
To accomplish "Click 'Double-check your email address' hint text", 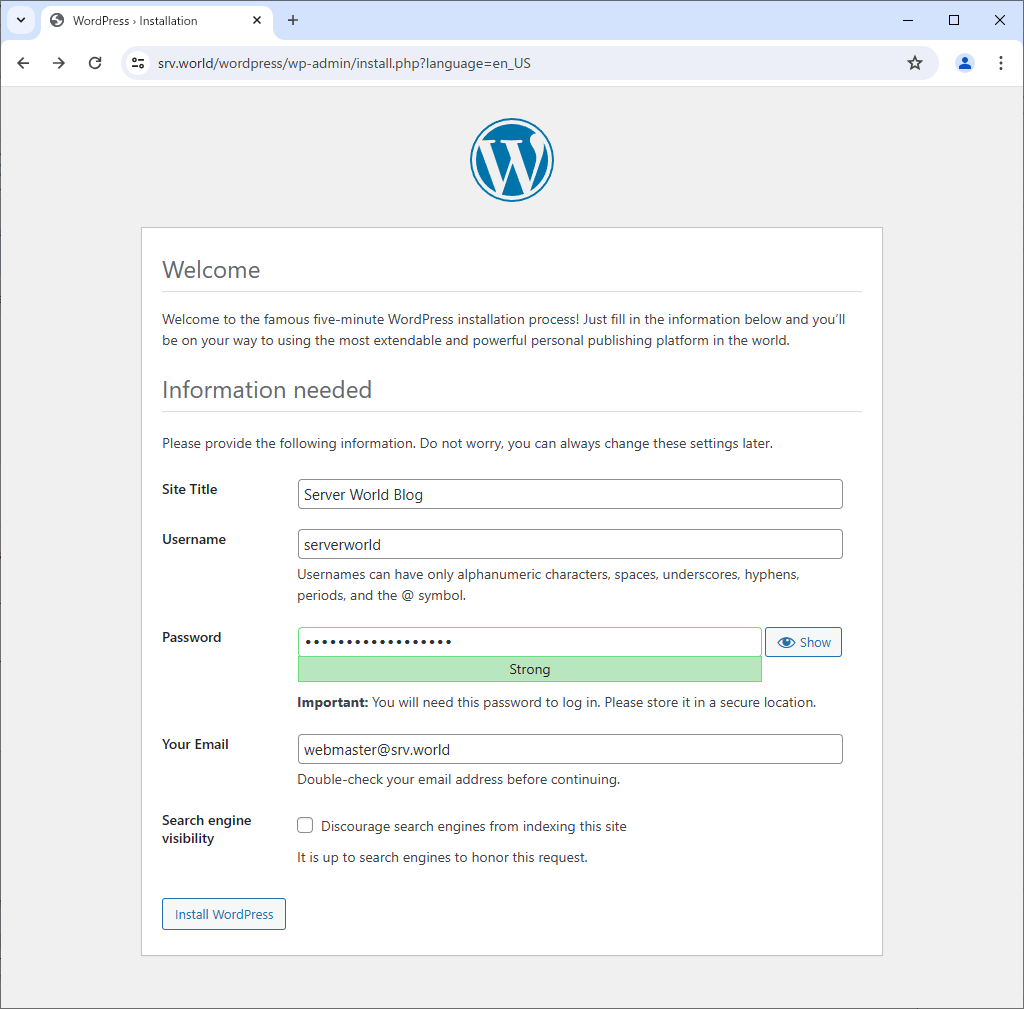I will pos(458,779).
